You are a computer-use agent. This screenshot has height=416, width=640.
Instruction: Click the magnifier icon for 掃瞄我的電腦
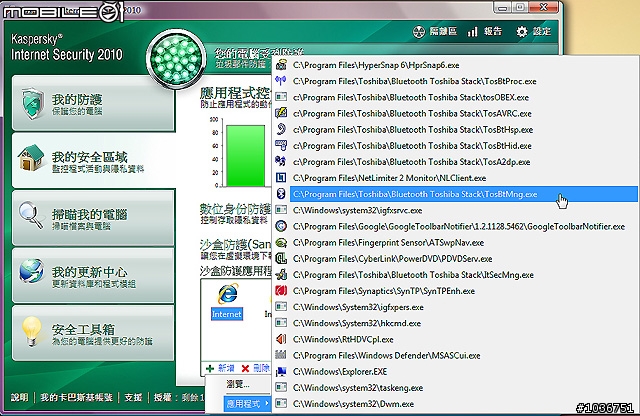pyautogui.click(x=31, y=214)
